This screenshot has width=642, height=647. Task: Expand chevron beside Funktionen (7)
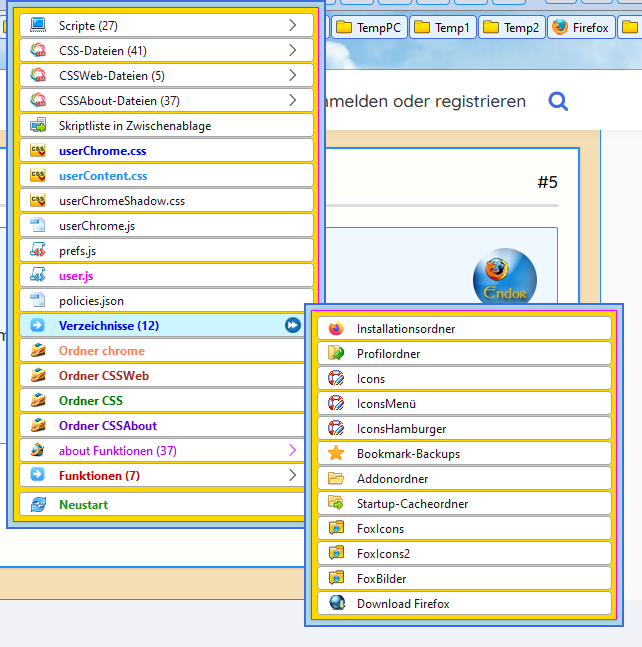[293, 475]
